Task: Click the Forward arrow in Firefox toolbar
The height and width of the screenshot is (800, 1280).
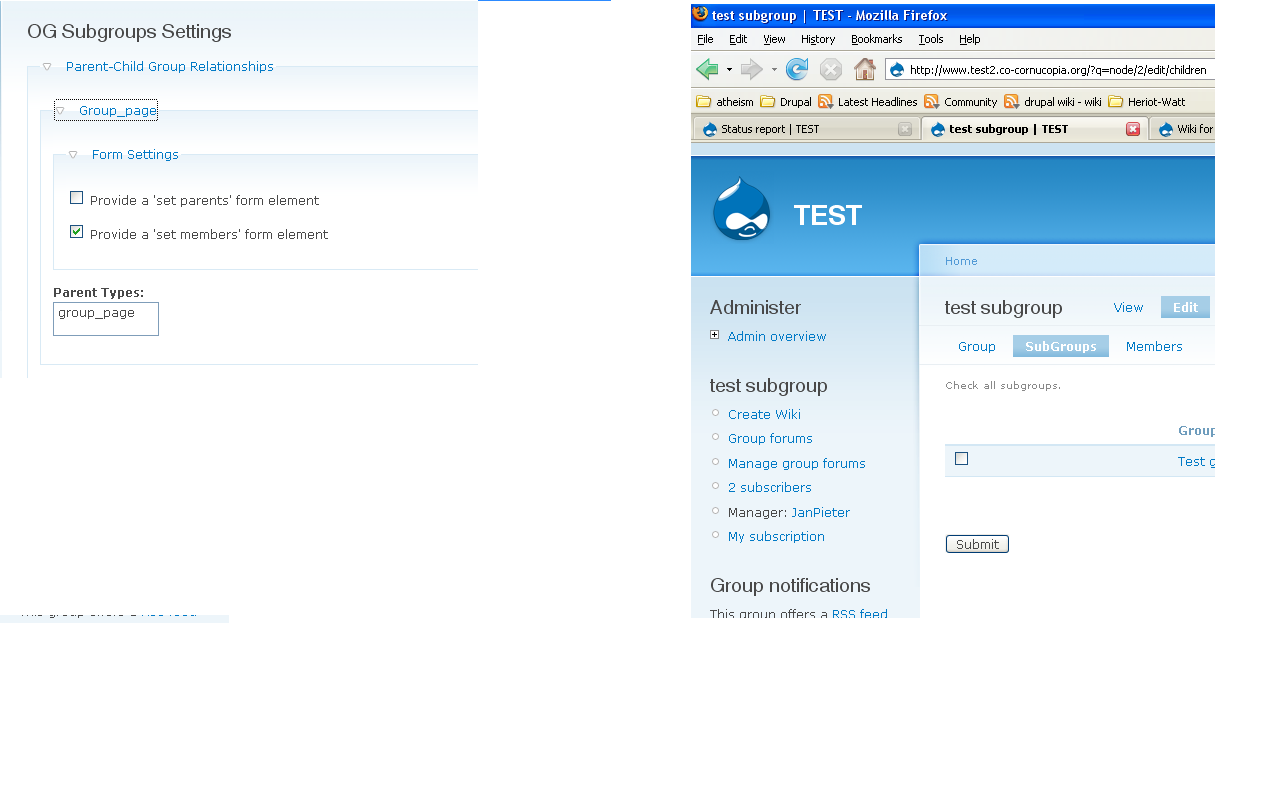Action: 752,69
